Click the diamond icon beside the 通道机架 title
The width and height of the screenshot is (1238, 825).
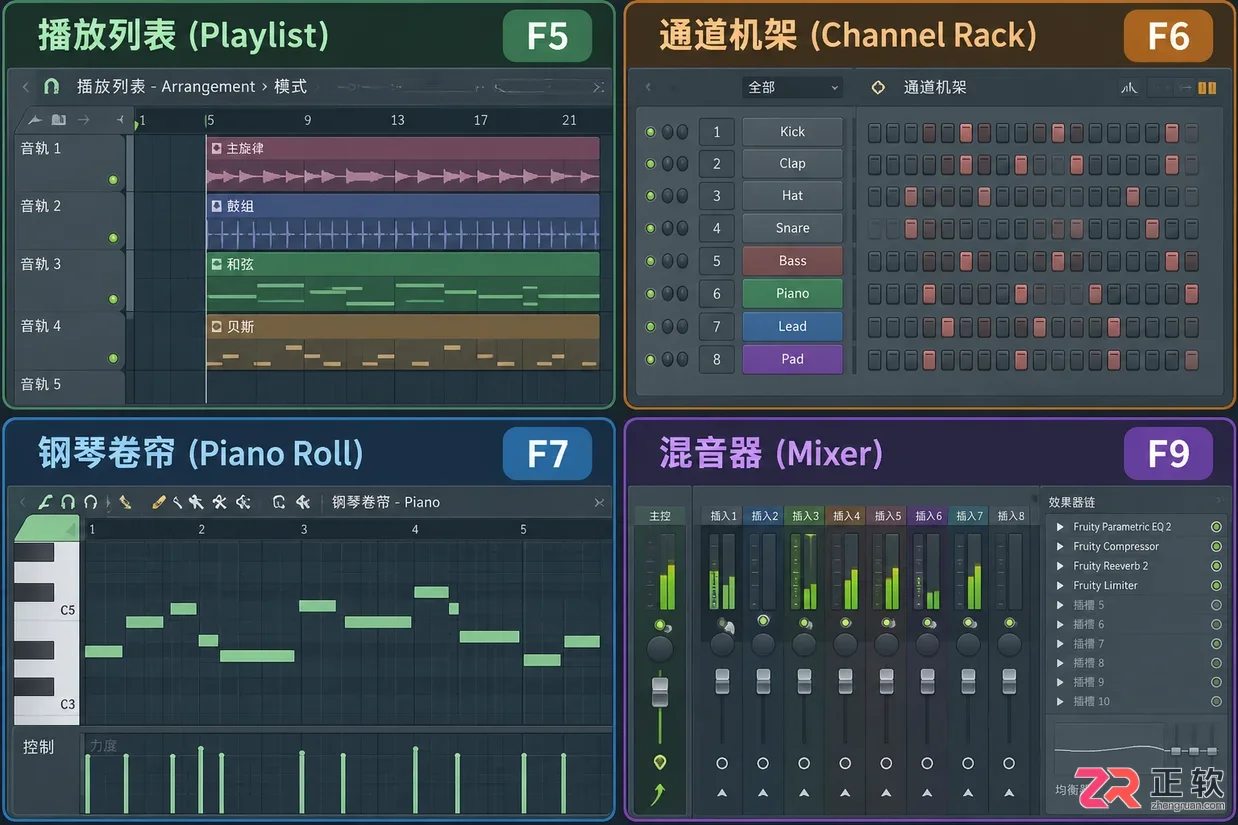pos(878,87)
